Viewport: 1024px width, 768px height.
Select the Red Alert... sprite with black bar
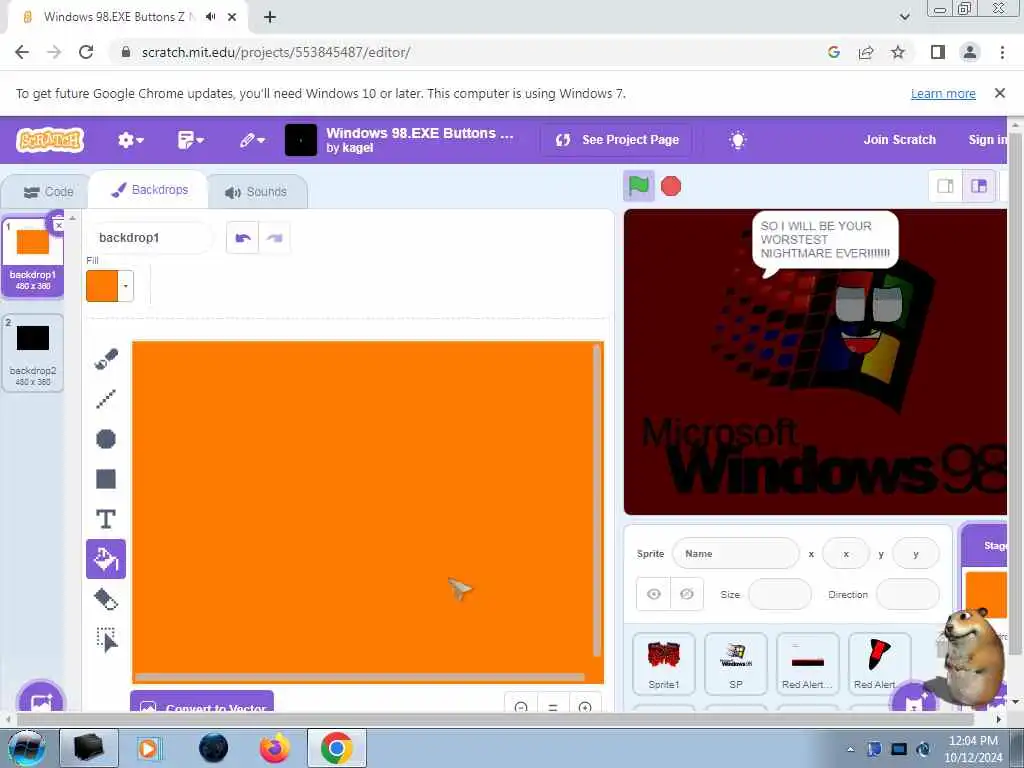click(x=807, y=664)
